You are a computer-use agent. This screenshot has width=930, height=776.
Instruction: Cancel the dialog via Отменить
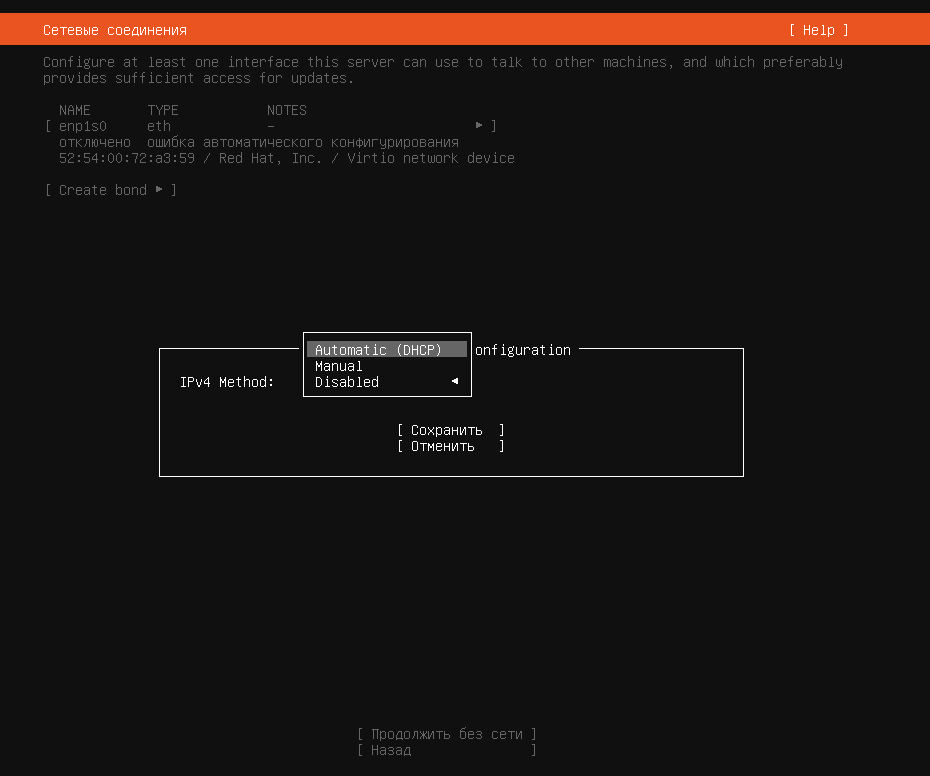451,446
